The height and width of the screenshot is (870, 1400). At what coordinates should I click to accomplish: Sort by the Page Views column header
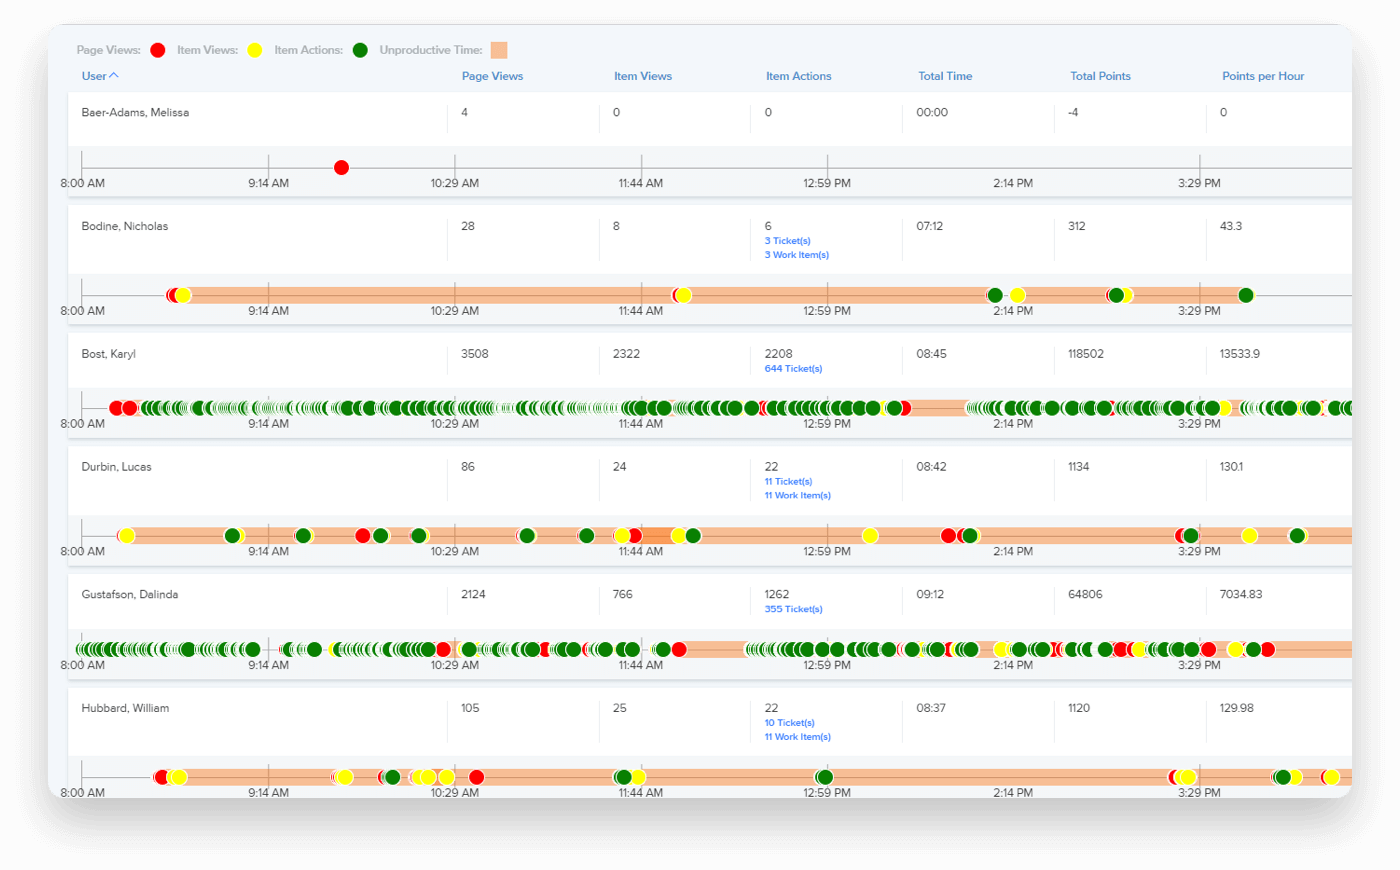point(492,76)
